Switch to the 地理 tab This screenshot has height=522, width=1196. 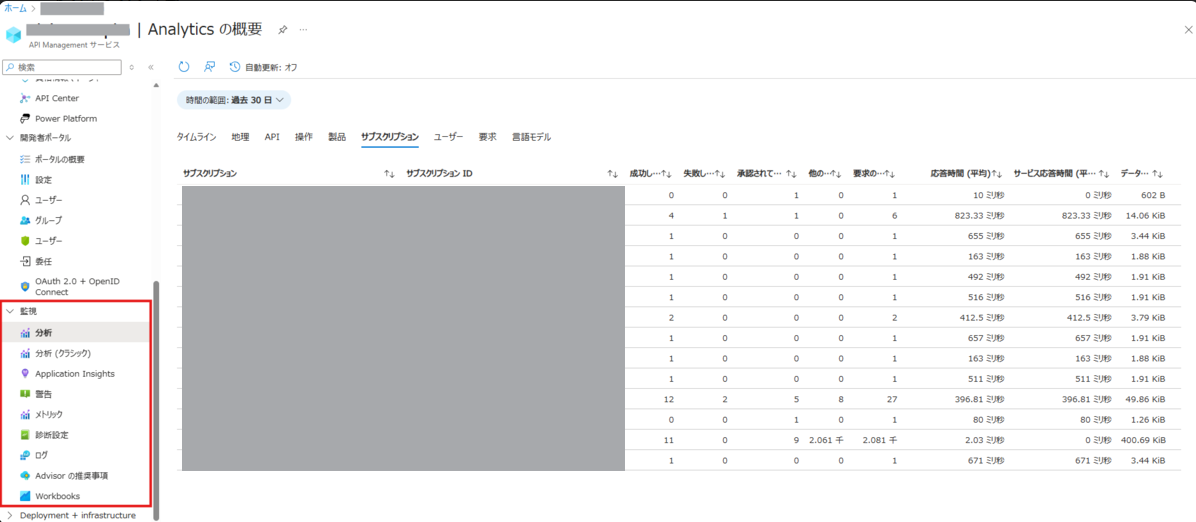(x=240, y=137)
